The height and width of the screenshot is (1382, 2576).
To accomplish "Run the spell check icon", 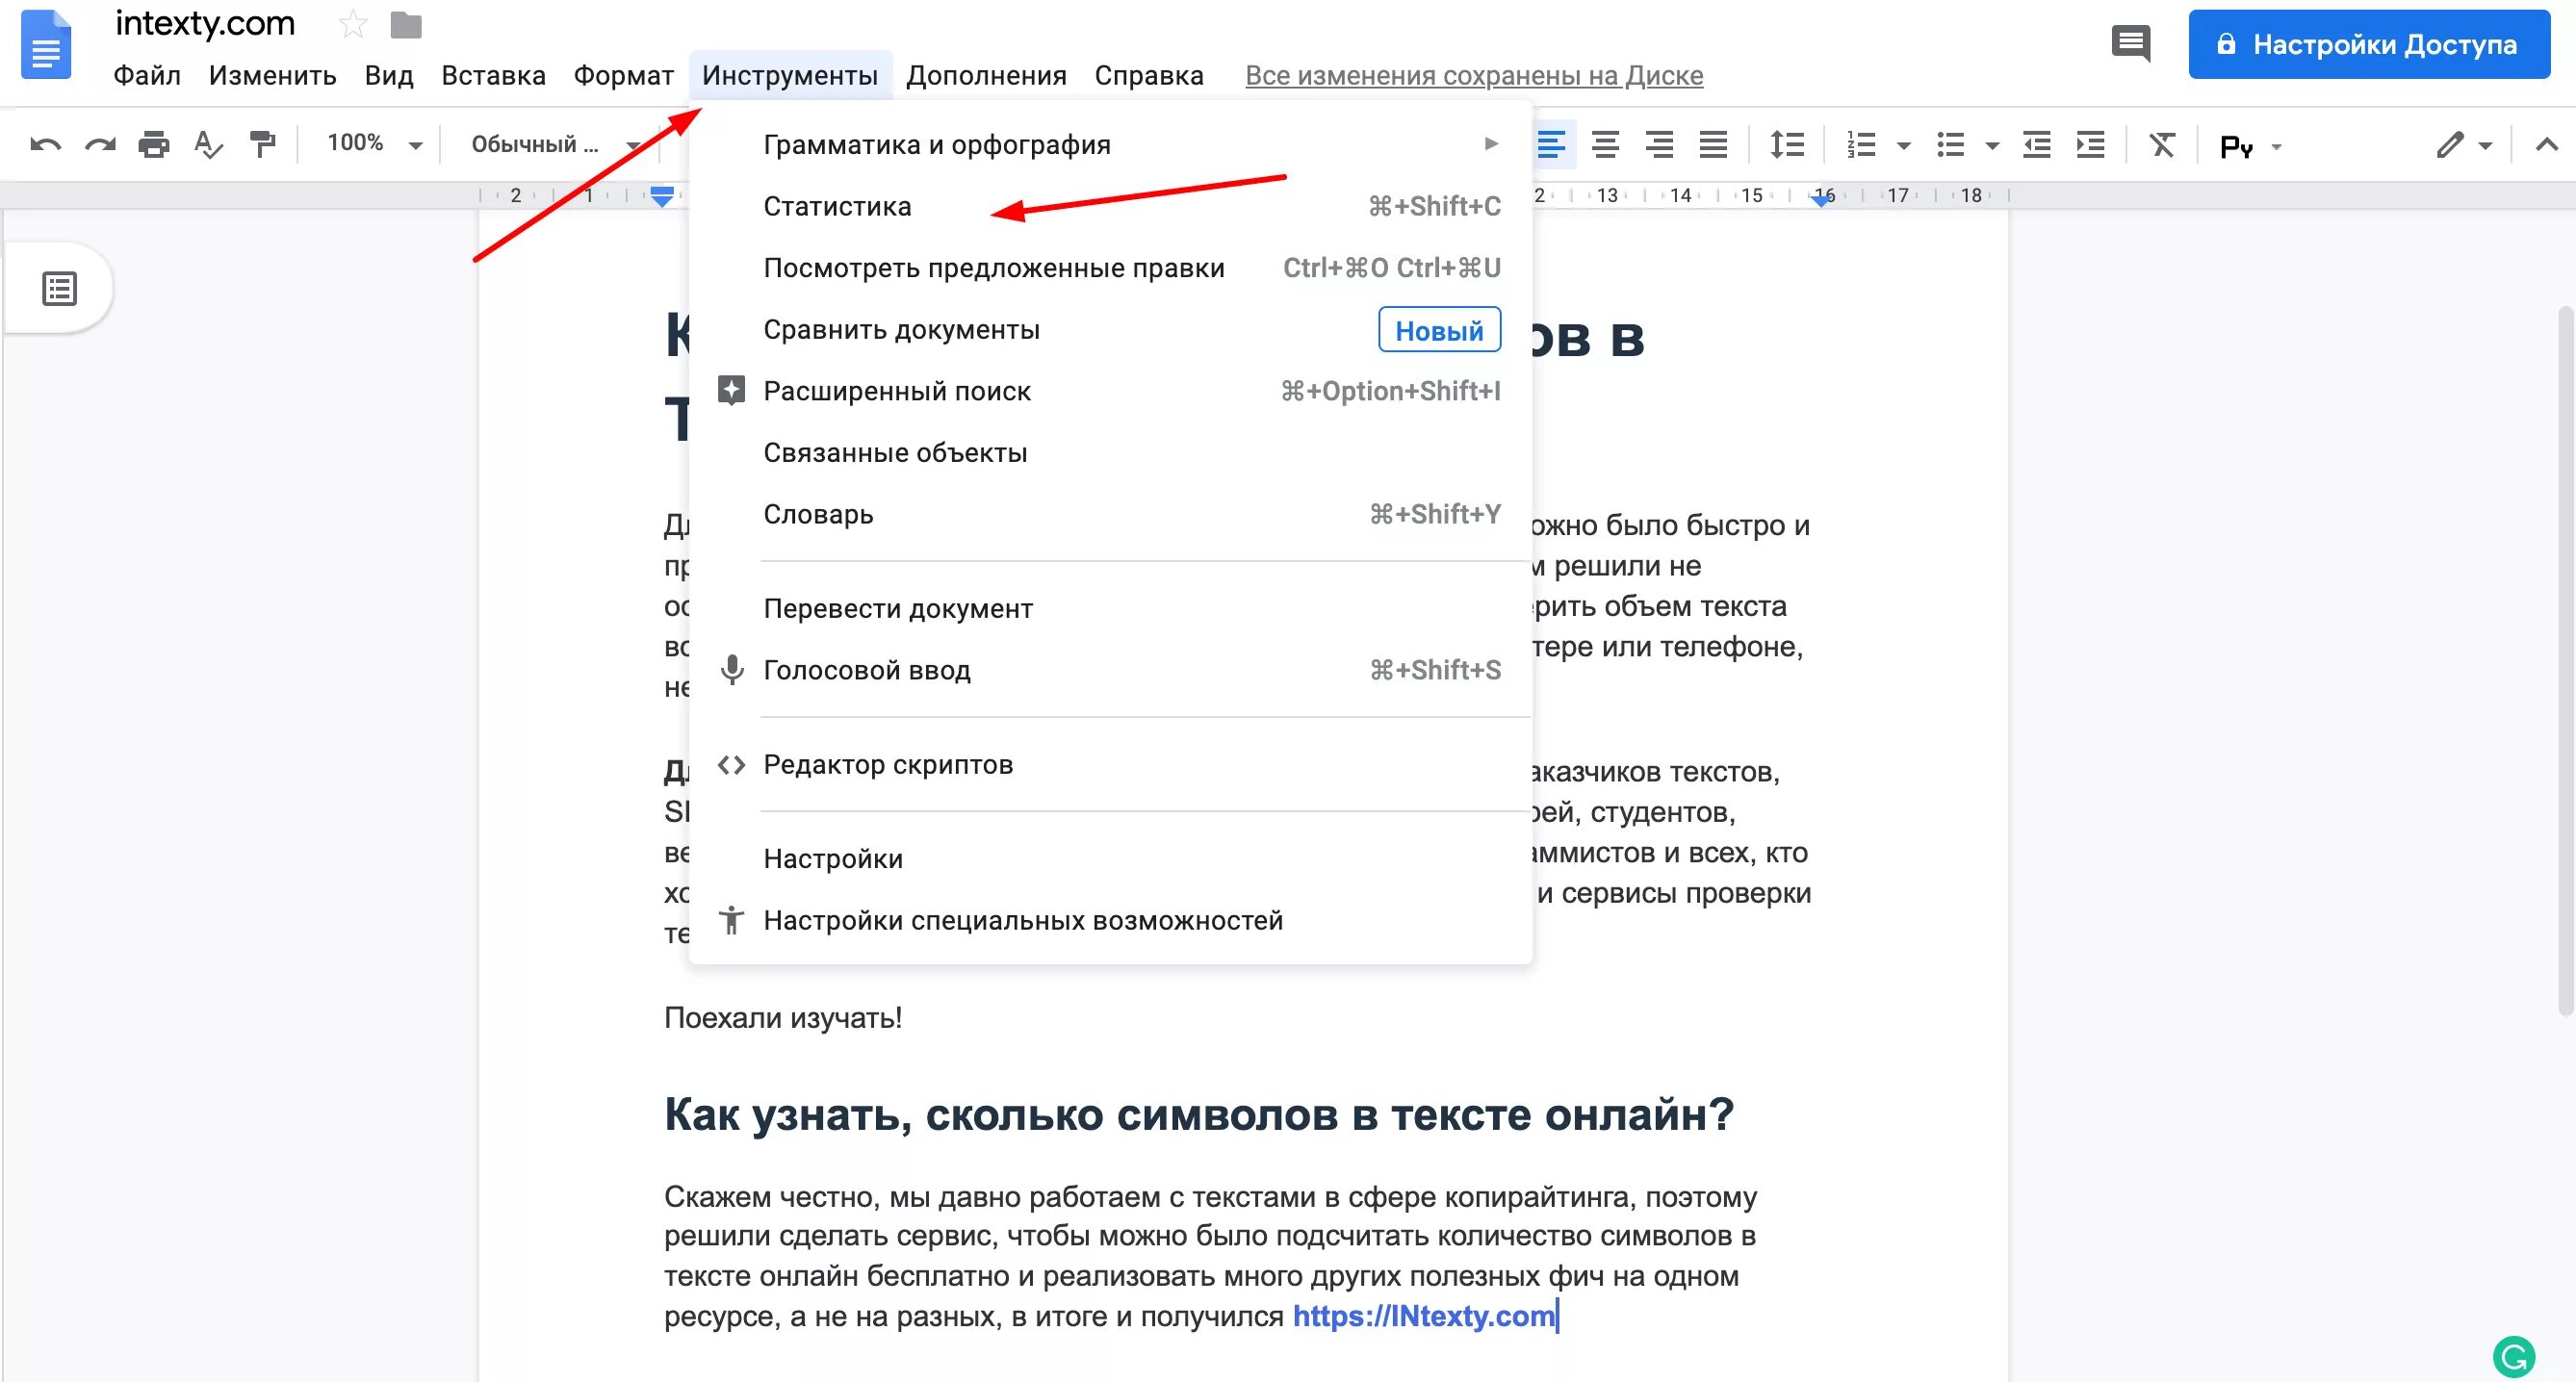I will [208, 145].
